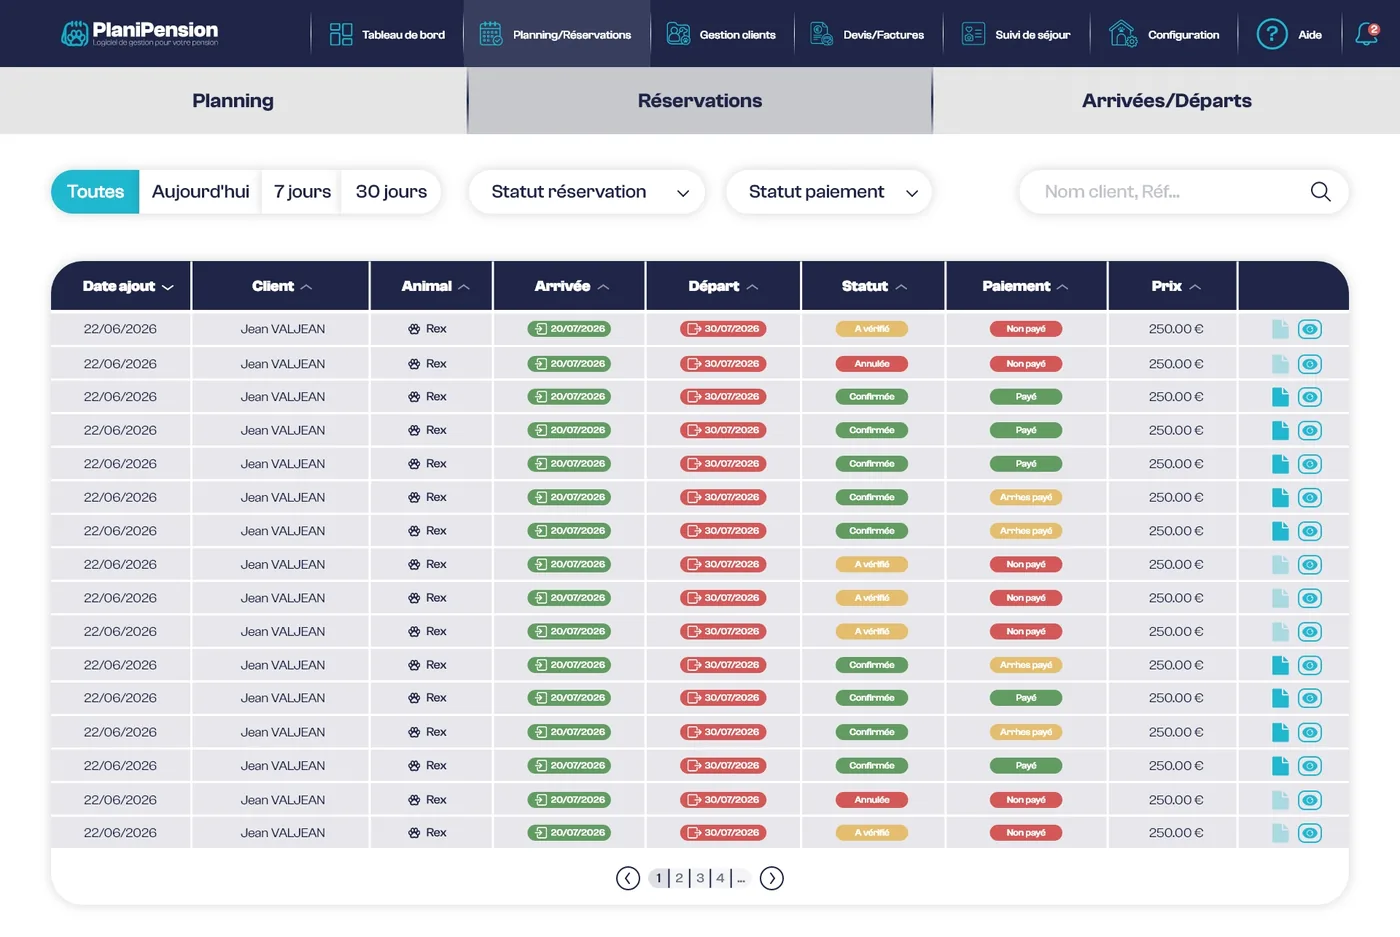Open document icon in the first table row
The image size is (1400, 937).
click(1280, 329)
